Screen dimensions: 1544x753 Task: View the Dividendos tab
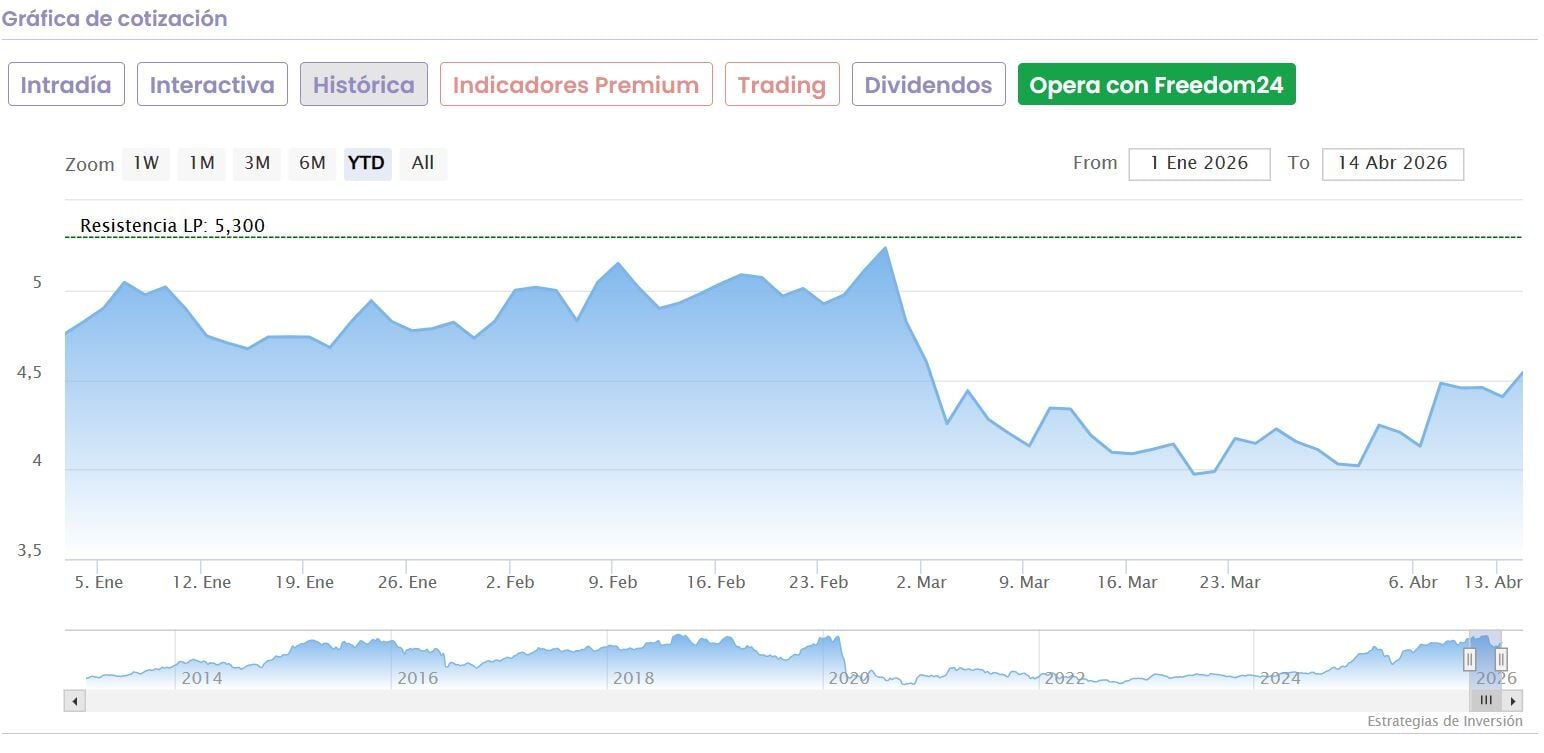pos(928,85)
